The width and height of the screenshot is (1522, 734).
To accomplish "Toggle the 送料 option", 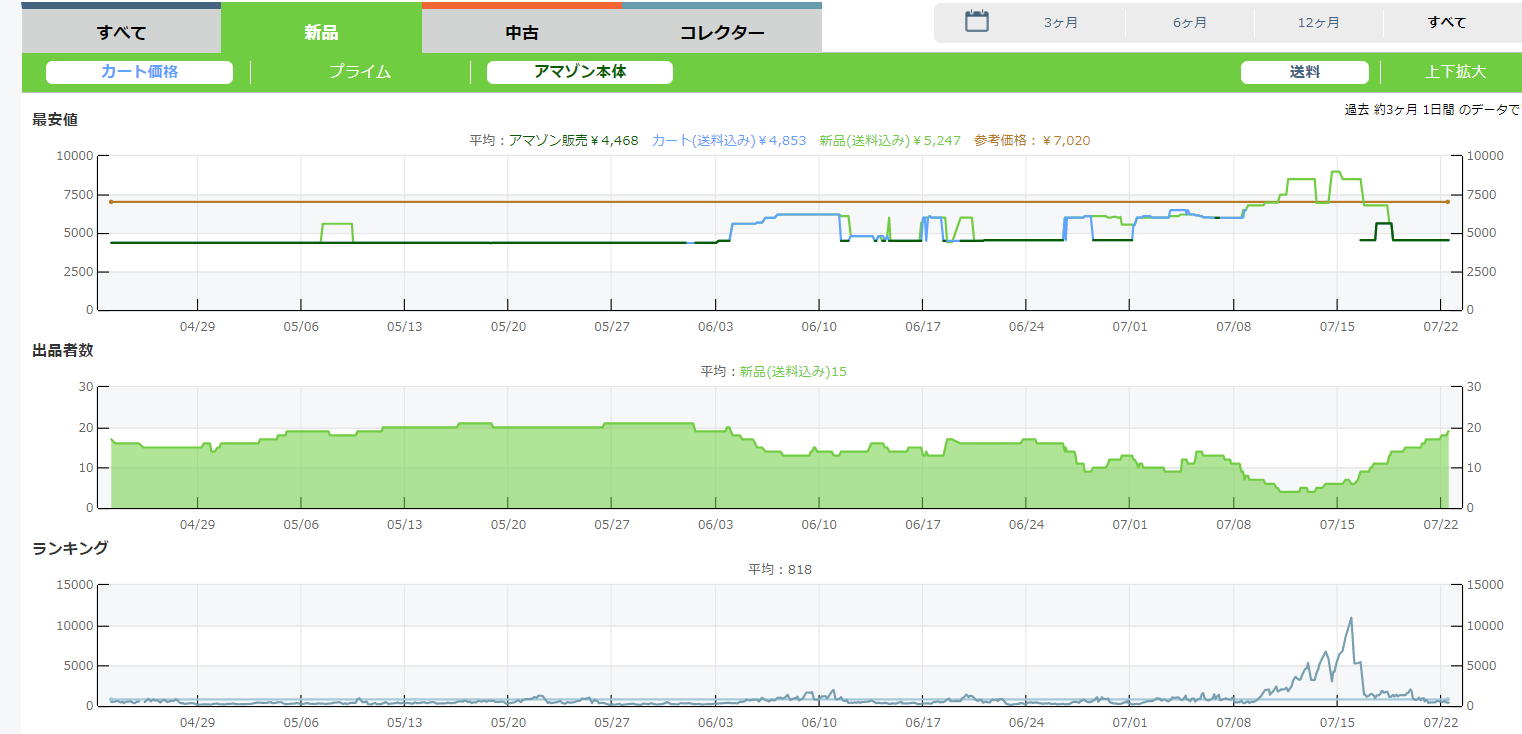I will (1304, 72).
